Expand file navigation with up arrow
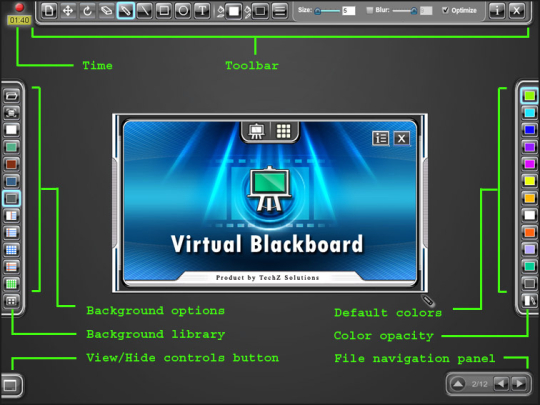540x405 pixels. [458, 384]
